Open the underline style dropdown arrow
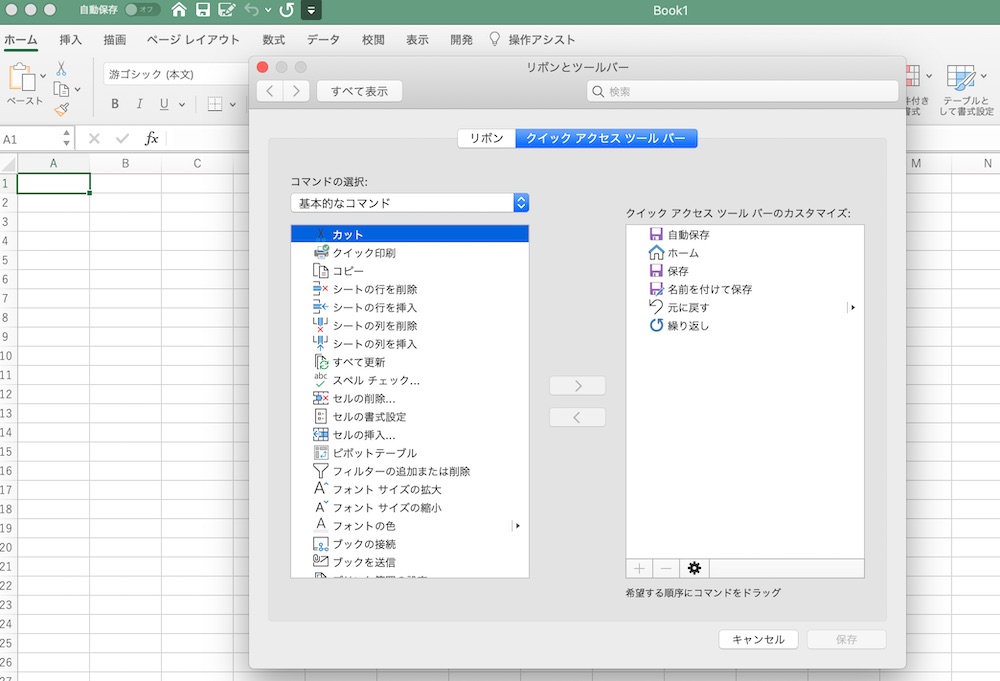 coord(182,104)
